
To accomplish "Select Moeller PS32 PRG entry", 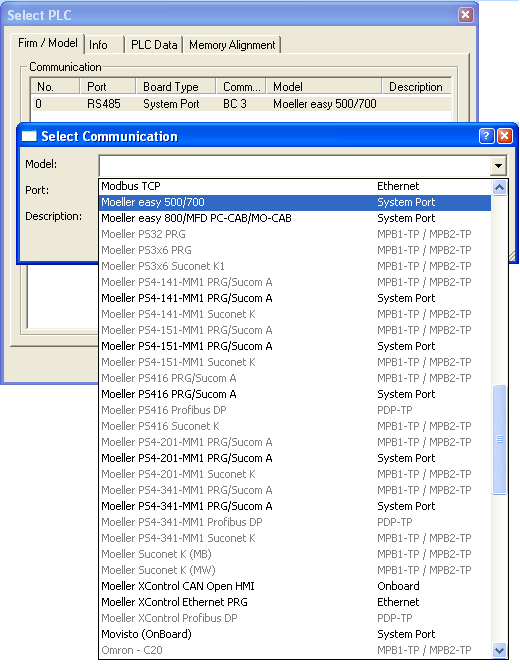I will (x=295, y=234).
